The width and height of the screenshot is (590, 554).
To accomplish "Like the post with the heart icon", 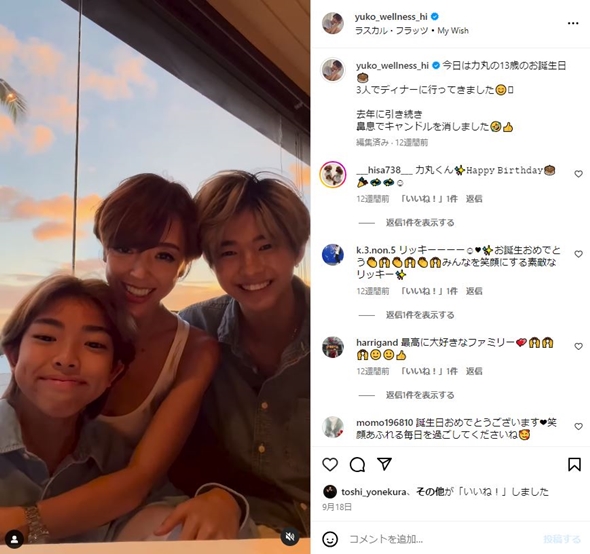I will point(330,465).
